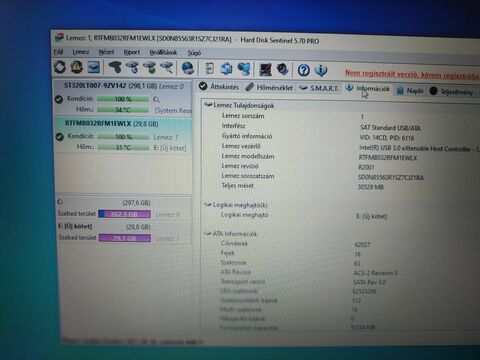Screen dimensions: 480x360
Task: Collapse the ATA információk section
Action: 207,233
